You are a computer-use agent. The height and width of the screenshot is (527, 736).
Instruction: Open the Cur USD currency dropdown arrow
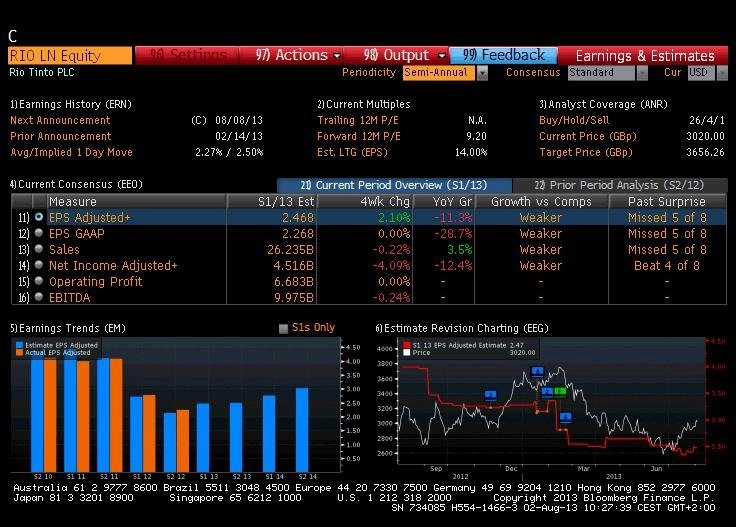click(x=722, y=73)
